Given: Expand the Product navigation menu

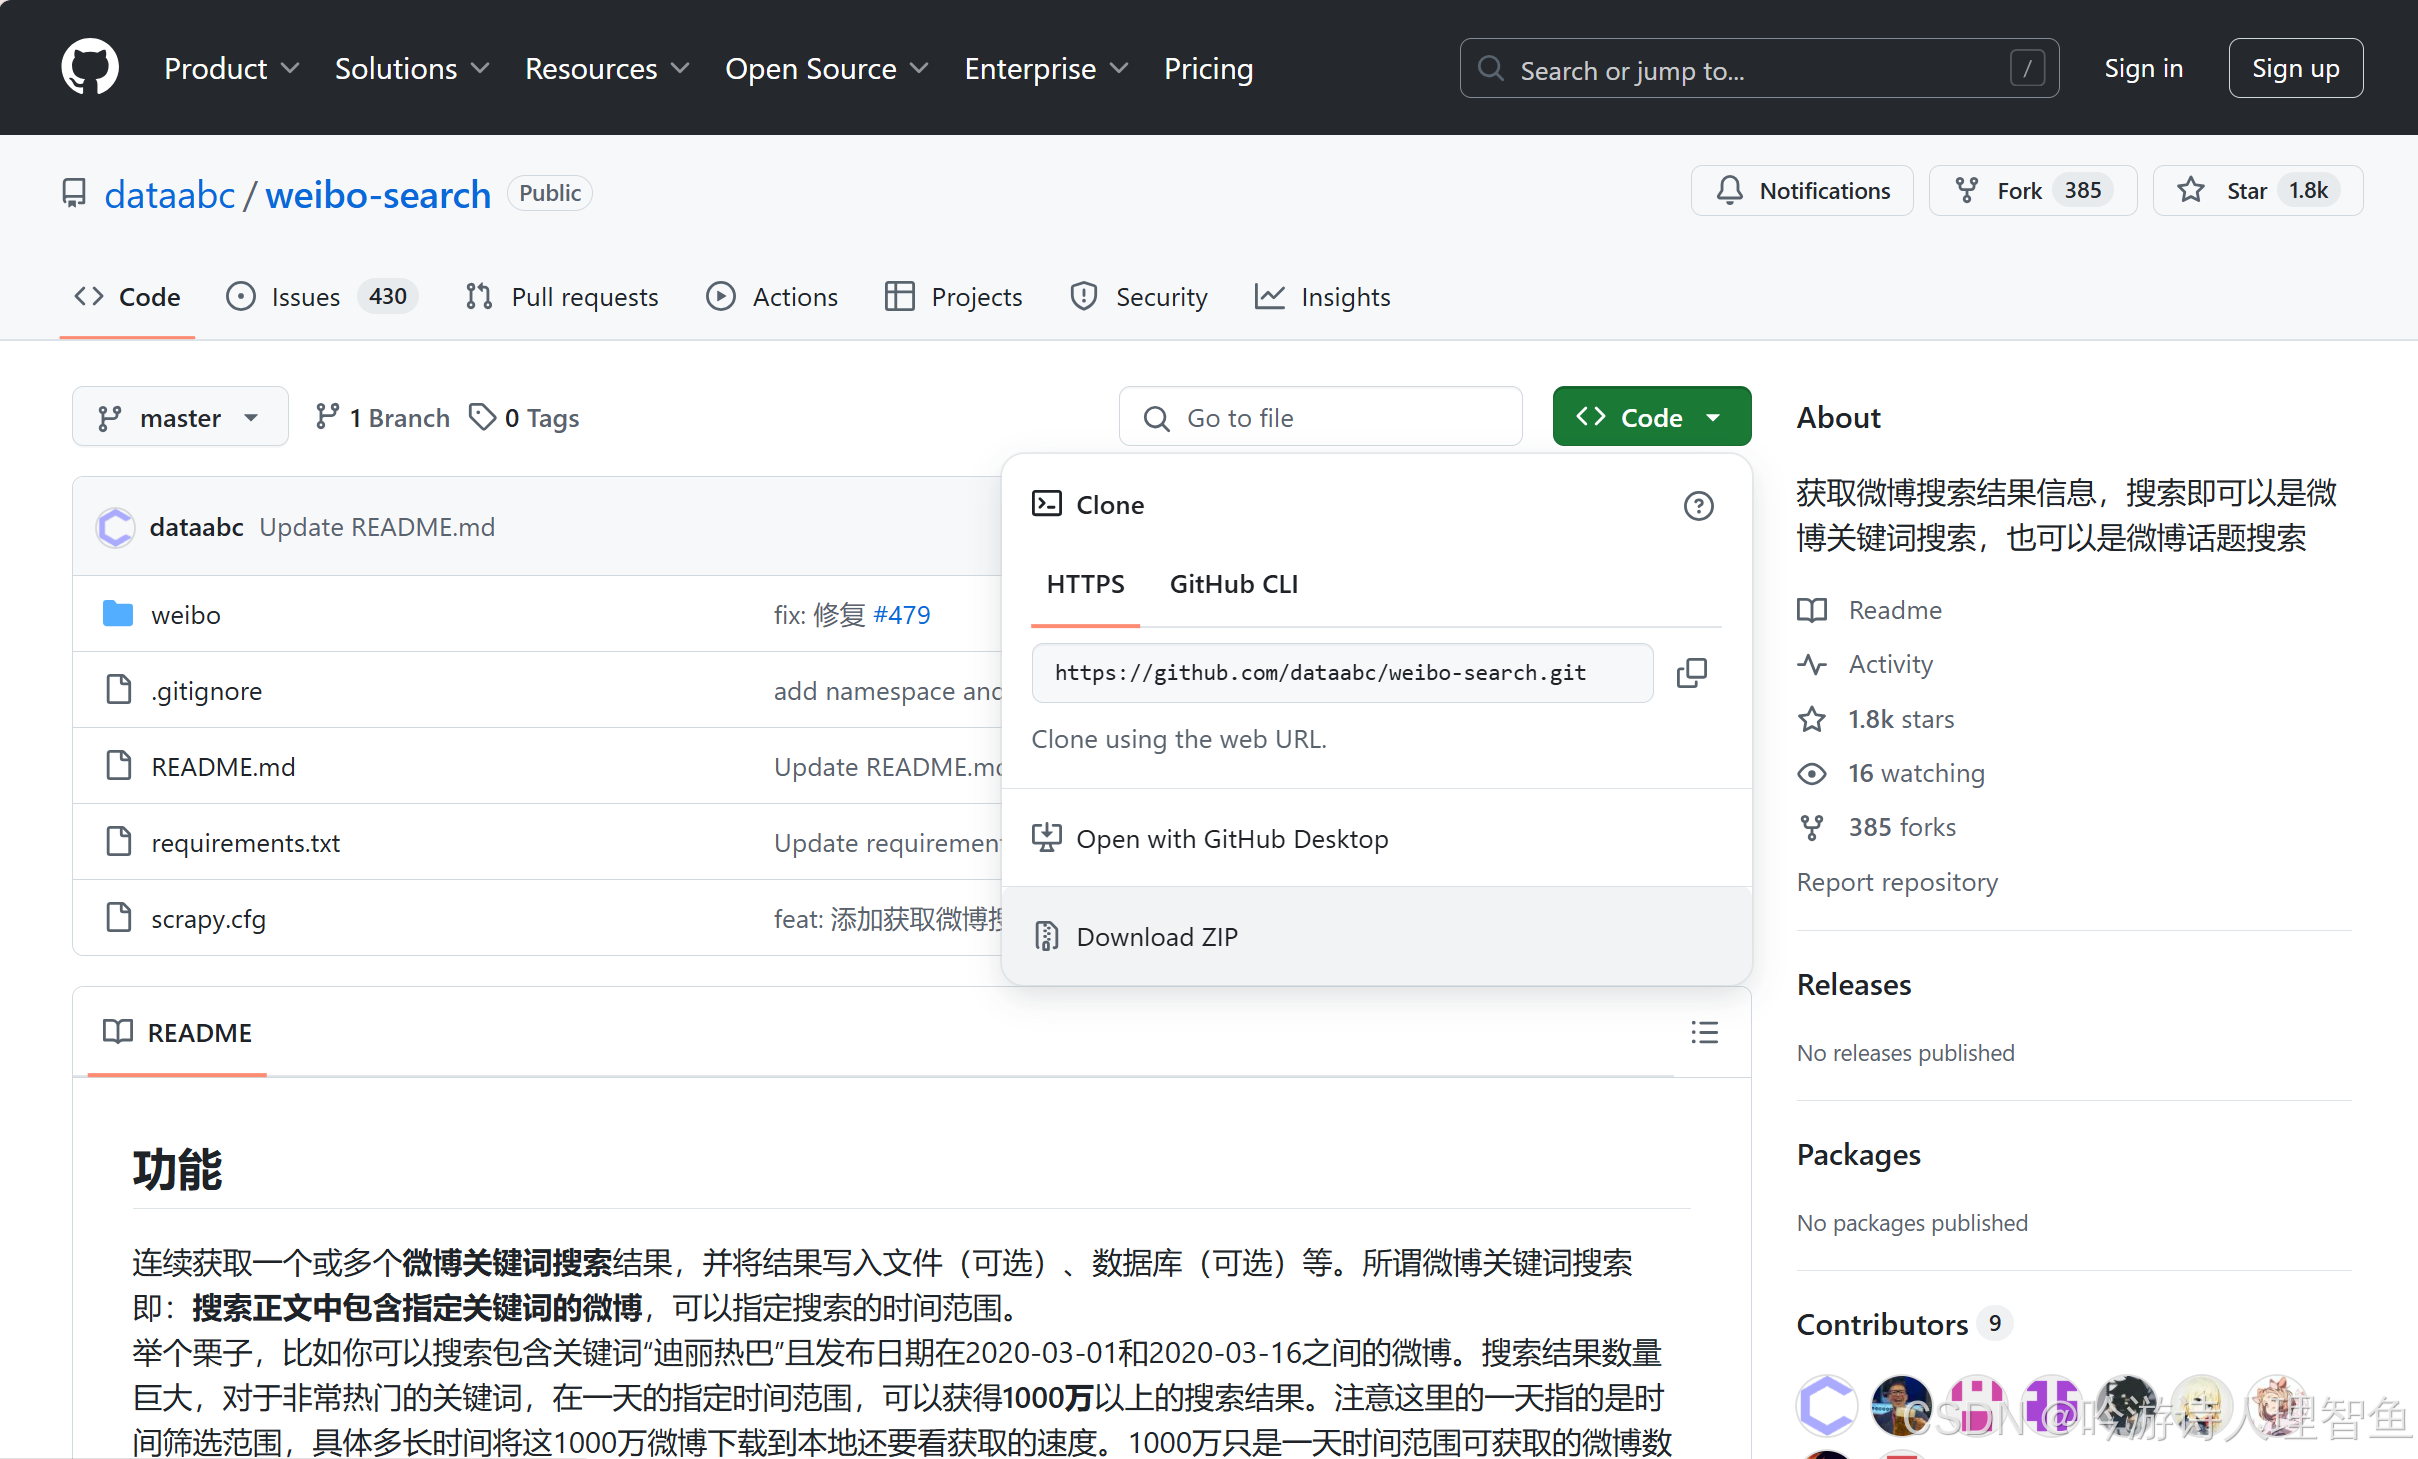Looking at the screenshot, I should 231,68.
